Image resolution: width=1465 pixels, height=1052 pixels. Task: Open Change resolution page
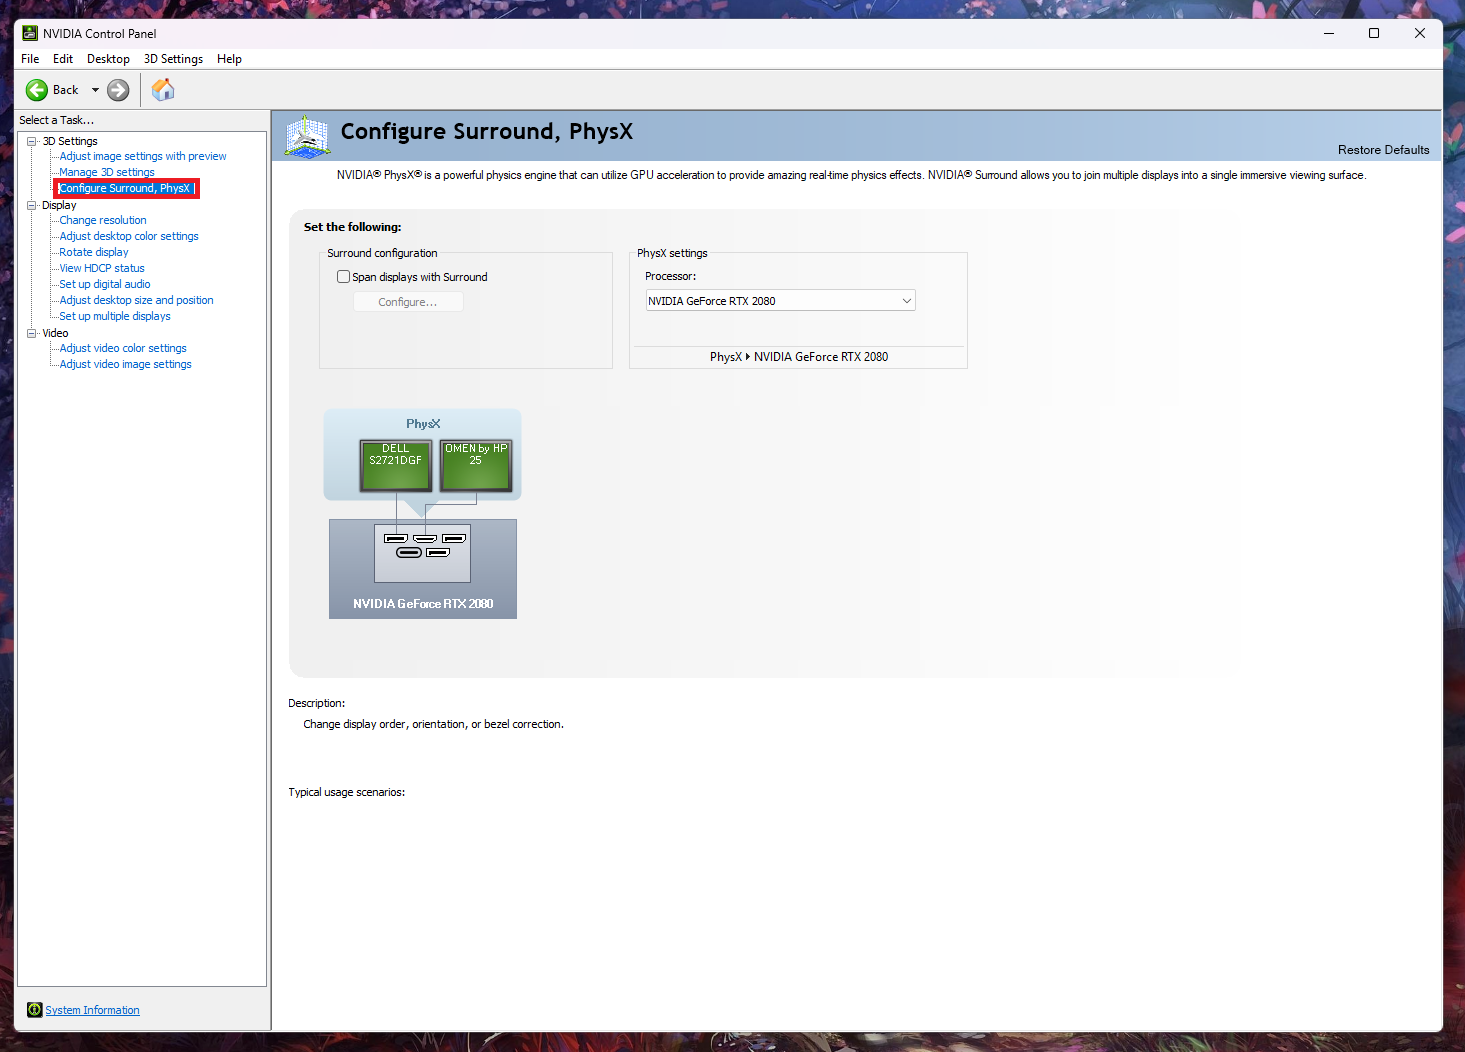tap(103, 220)
